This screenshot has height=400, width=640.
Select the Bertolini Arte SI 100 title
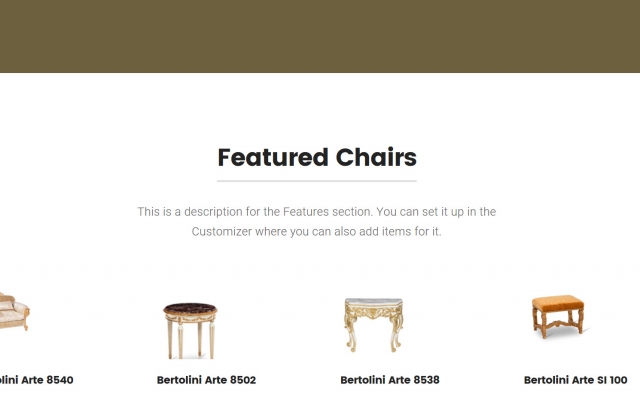575,380
